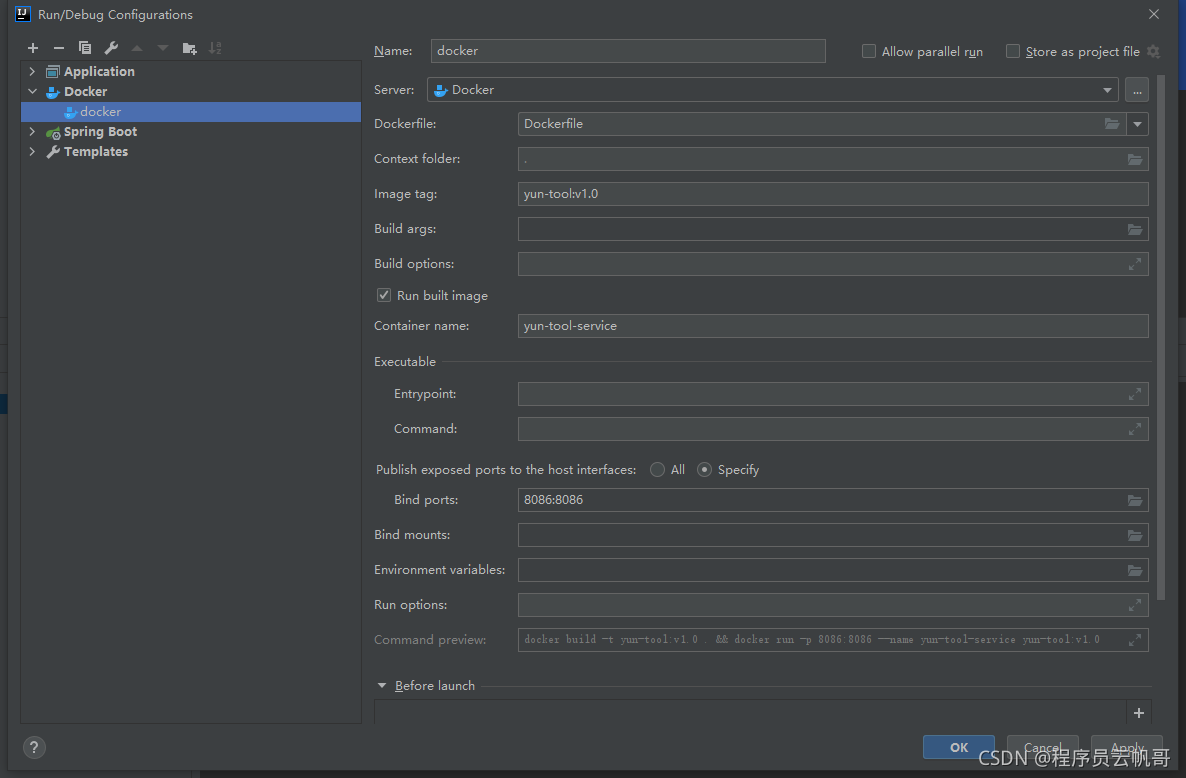
Task: Open Bind mounts editor
Action: coord(1135,535)
